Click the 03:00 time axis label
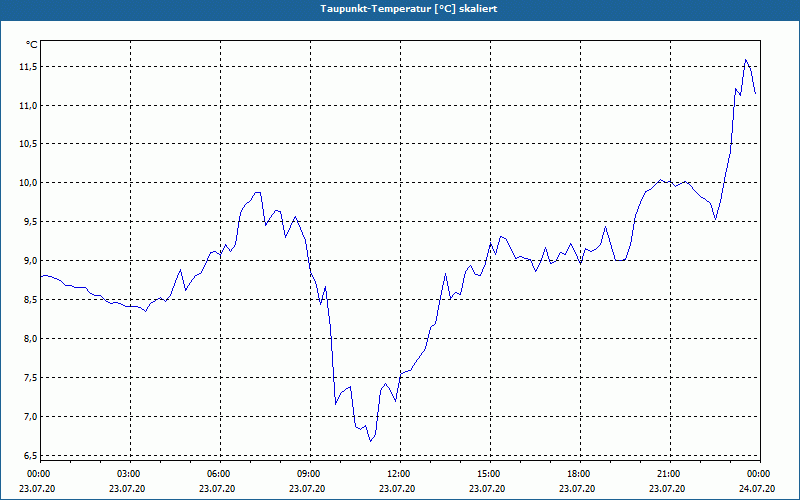This screenshot has height=500, width=800. tap(127, 474)
